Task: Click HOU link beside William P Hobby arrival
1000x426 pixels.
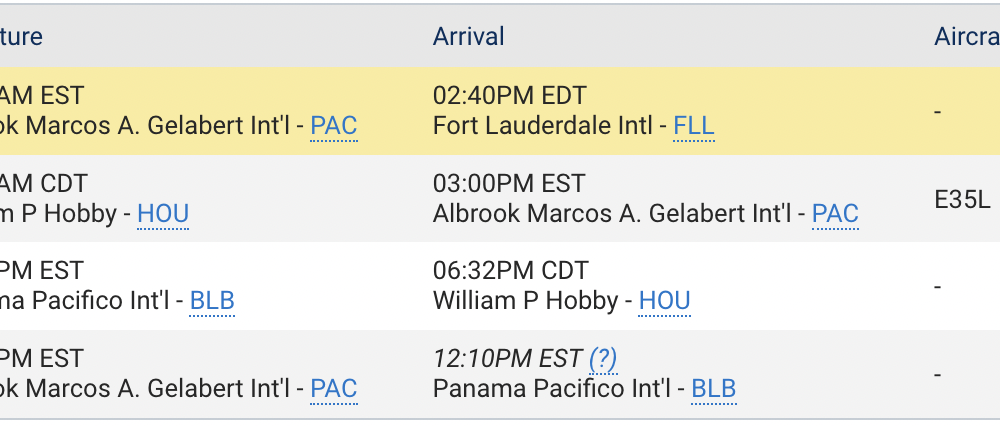Action: pyautogui.click(x=665, y=300)
